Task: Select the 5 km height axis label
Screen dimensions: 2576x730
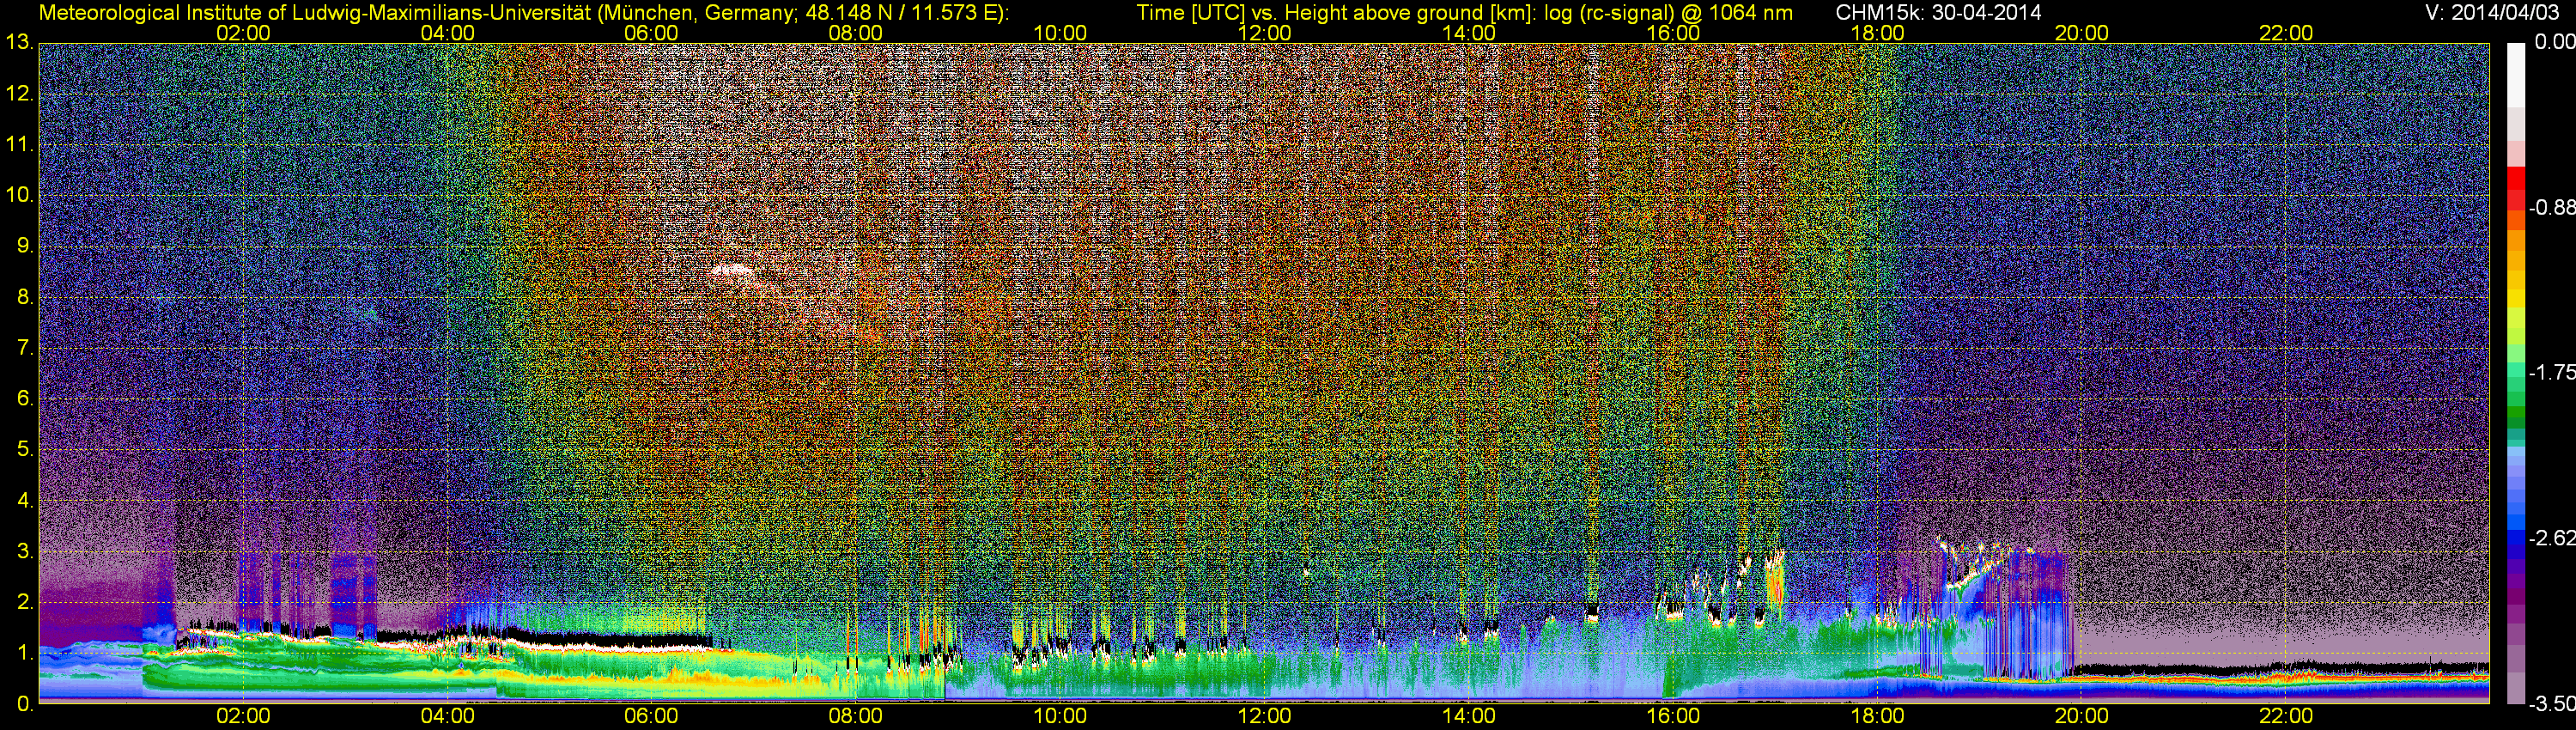Action: 24,450
